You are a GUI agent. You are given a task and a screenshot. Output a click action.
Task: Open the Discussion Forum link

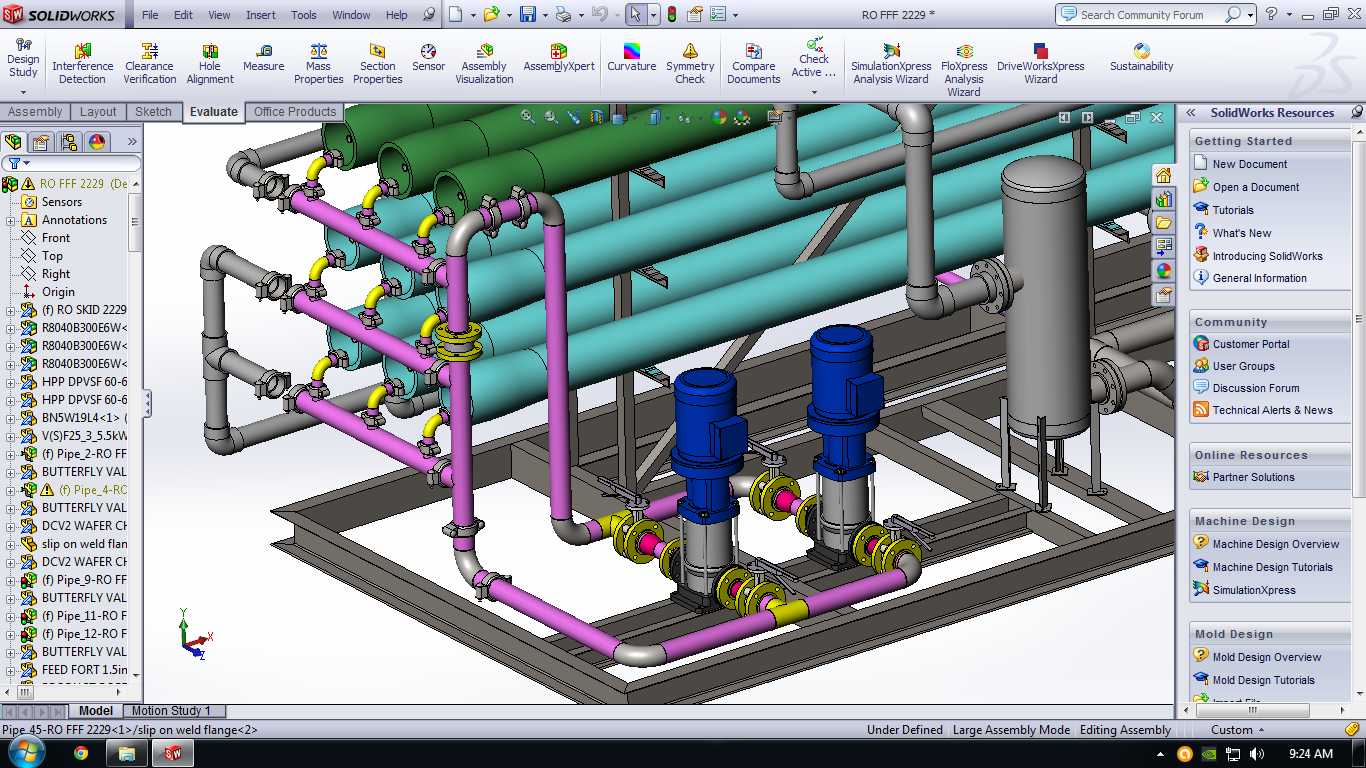pyautogui.click(x=1256, y=388)
